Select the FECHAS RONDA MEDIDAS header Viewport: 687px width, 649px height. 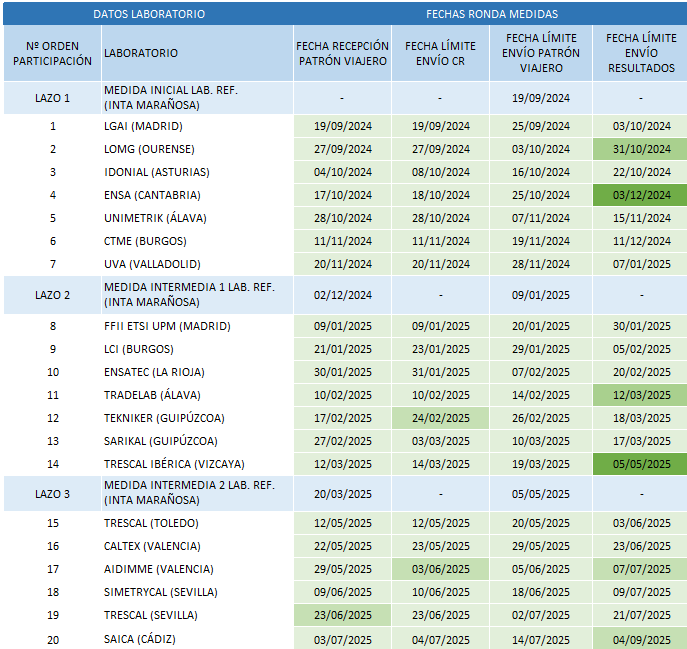[x=491, y=14]
